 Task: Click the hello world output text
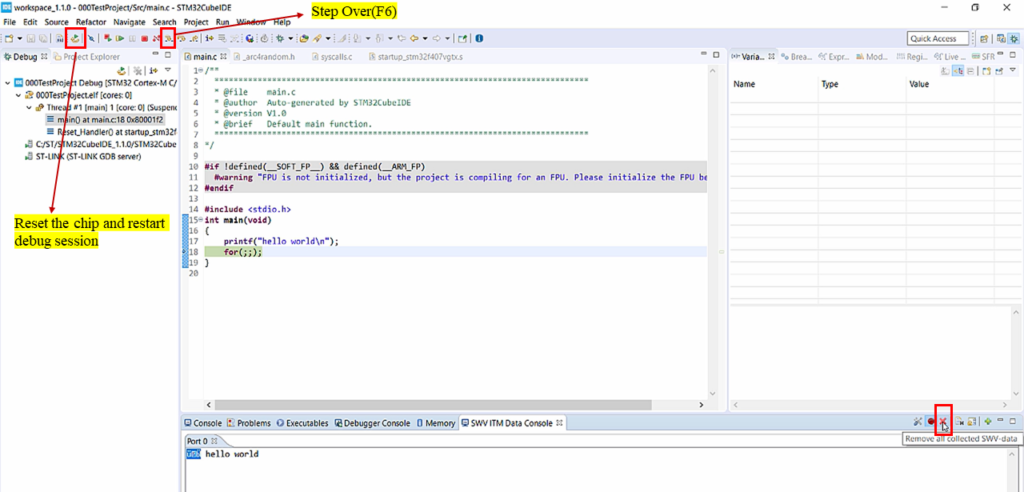tap(232, 453)
